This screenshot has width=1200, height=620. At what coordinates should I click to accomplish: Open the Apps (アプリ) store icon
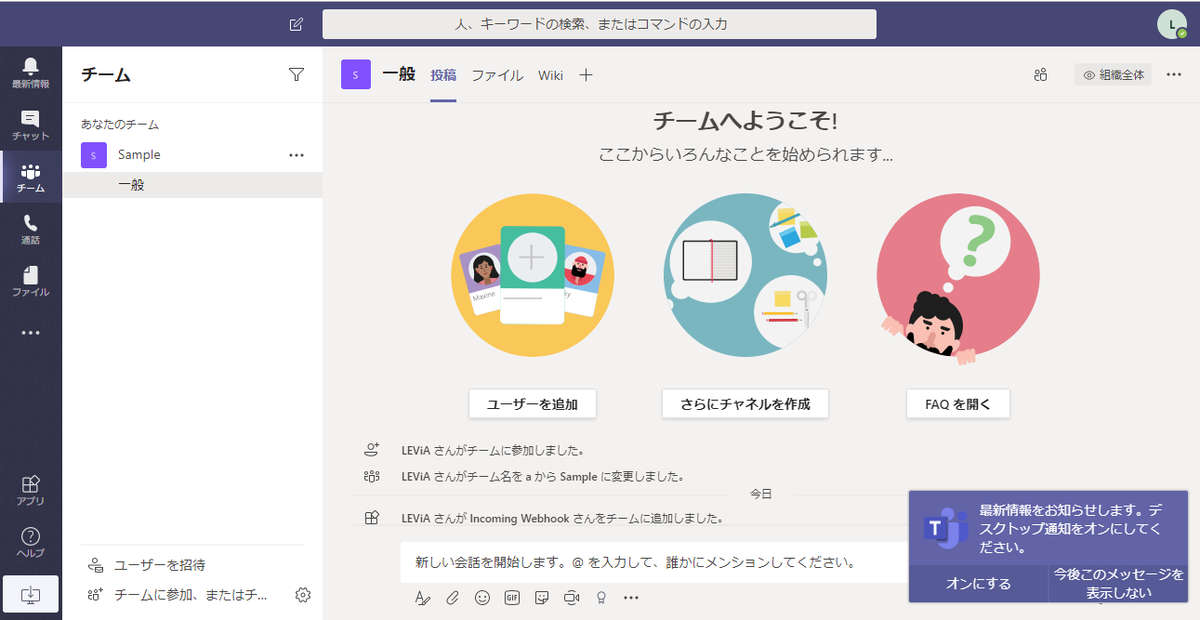point(31,490)
